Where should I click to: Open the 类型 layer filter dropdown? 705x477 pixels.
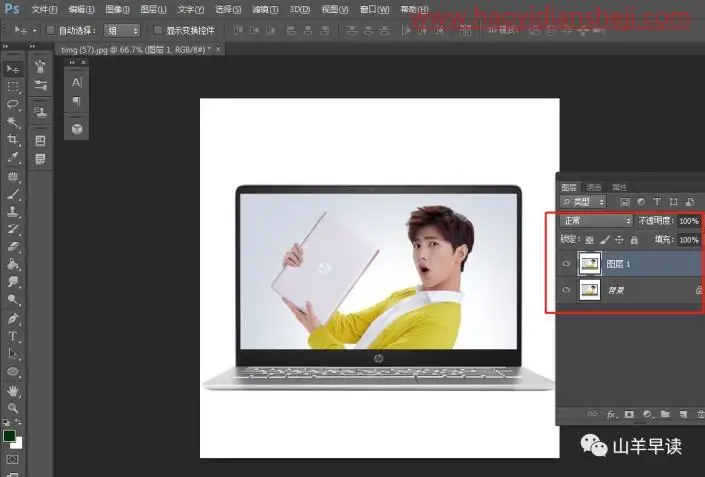(x=583, y=202)
